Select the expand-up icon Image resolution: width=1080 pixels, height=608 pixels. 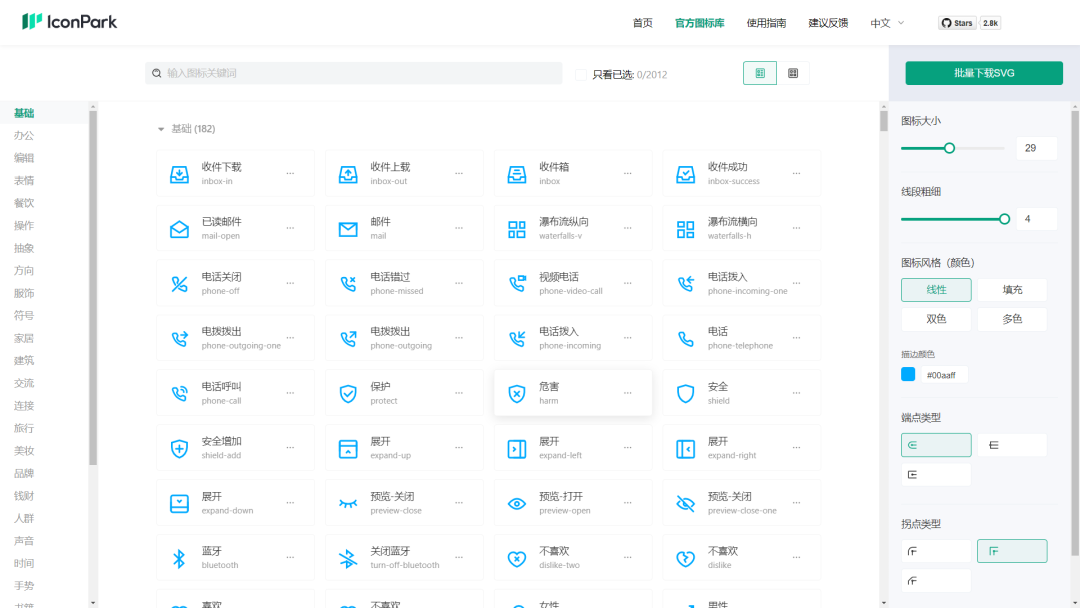click(348, 448)
